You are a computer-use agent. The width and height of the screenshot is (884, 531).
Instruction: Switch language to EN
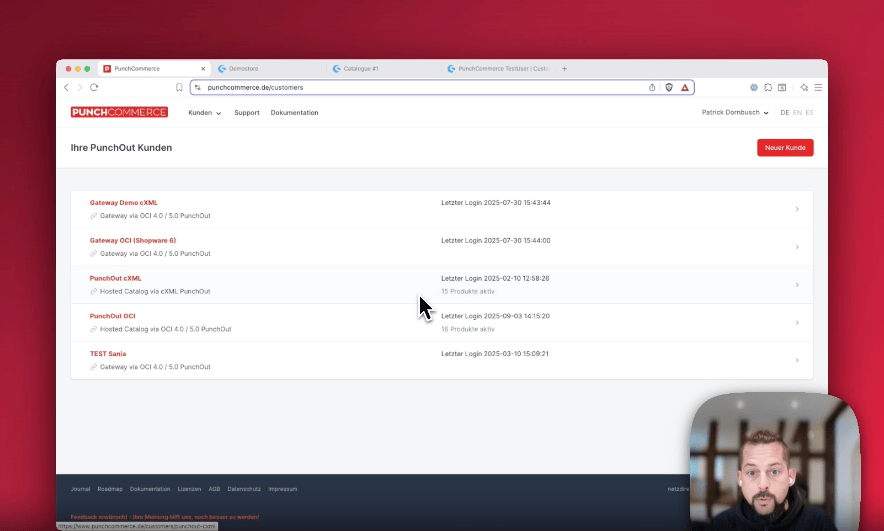pyautogui.click(x=797, y=113)
